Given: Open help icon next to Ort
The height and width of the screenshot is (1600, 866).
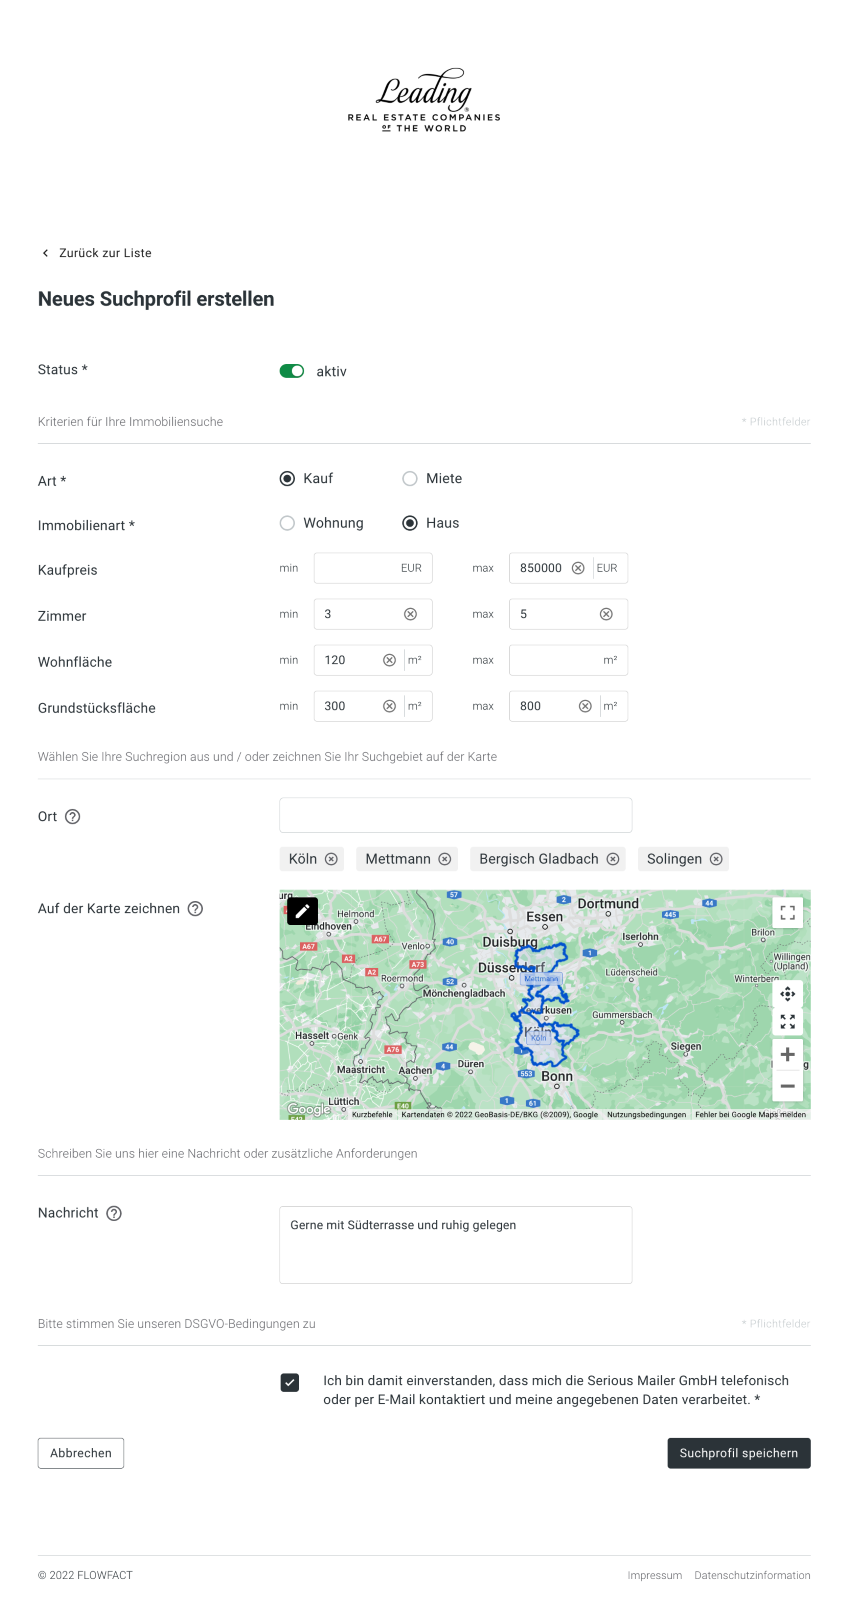Looking at the screenshot, I should tap(73, 817).
